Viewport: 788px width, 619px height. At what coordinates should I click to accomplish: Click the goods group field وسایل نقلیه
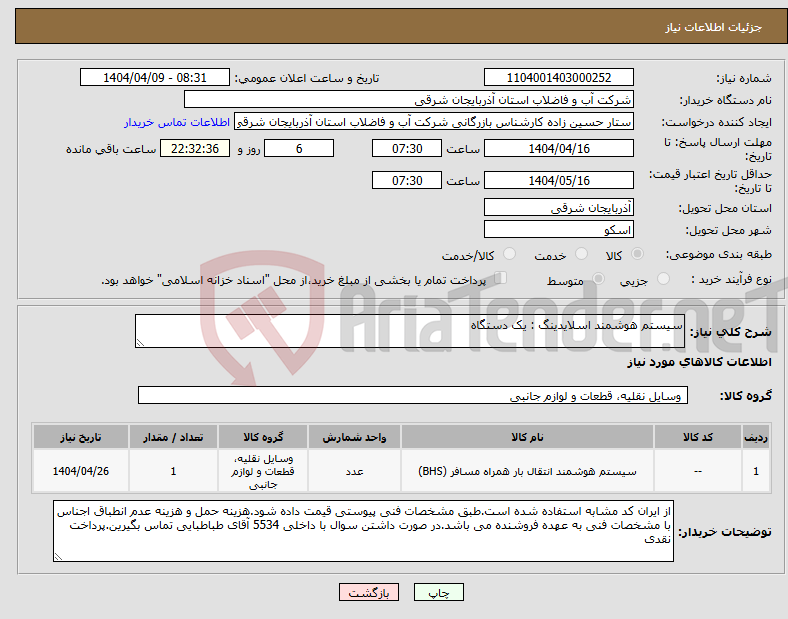413,395
